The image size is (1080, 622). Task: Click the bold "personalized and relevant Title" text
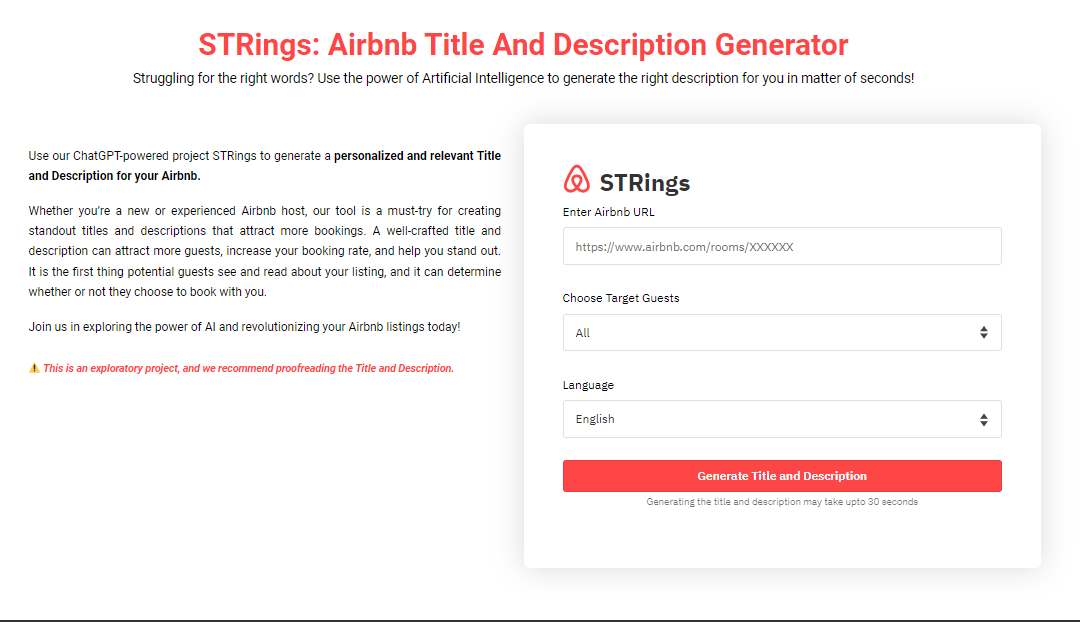tap(417, 156)
